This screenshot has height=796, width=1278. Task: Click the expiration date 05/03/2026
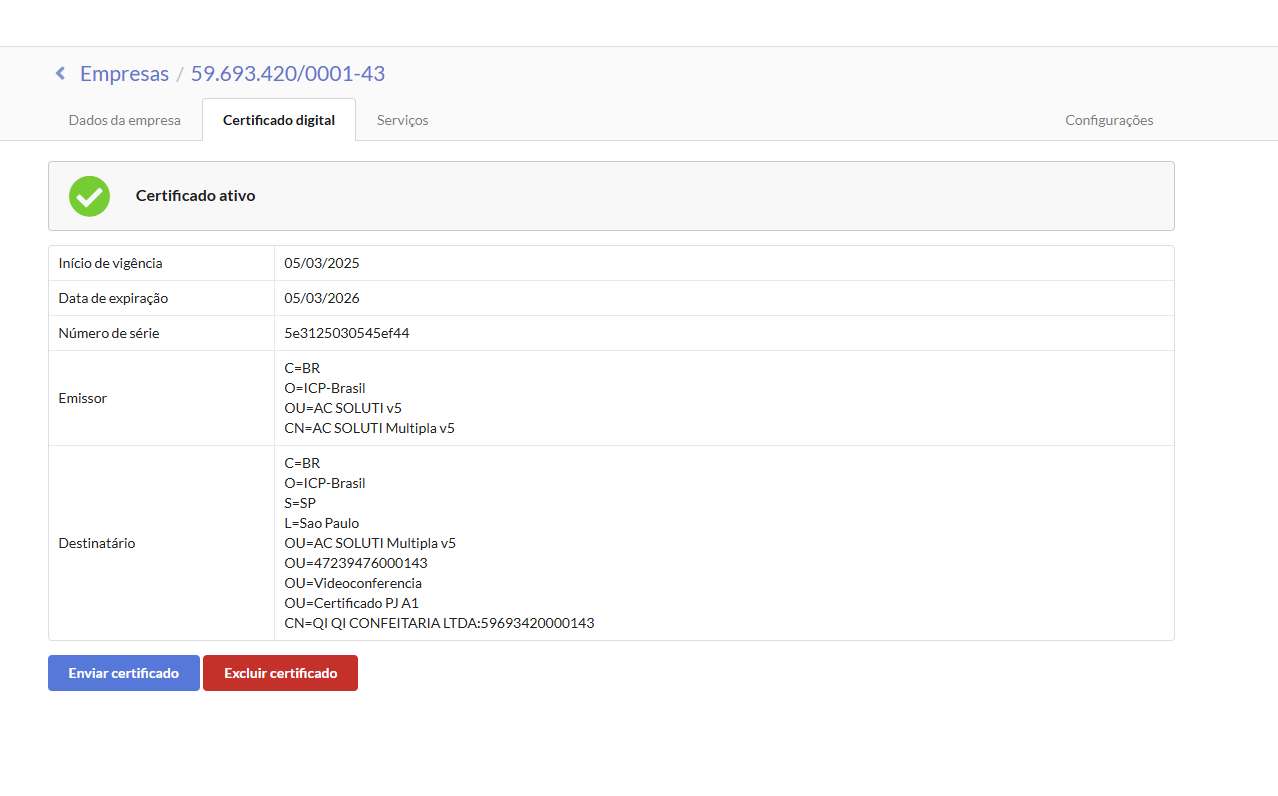click(322, 298)
